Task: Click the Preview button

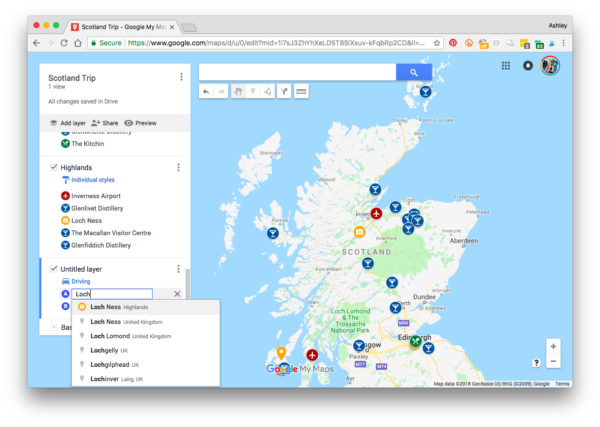Action: click(140, 123)
